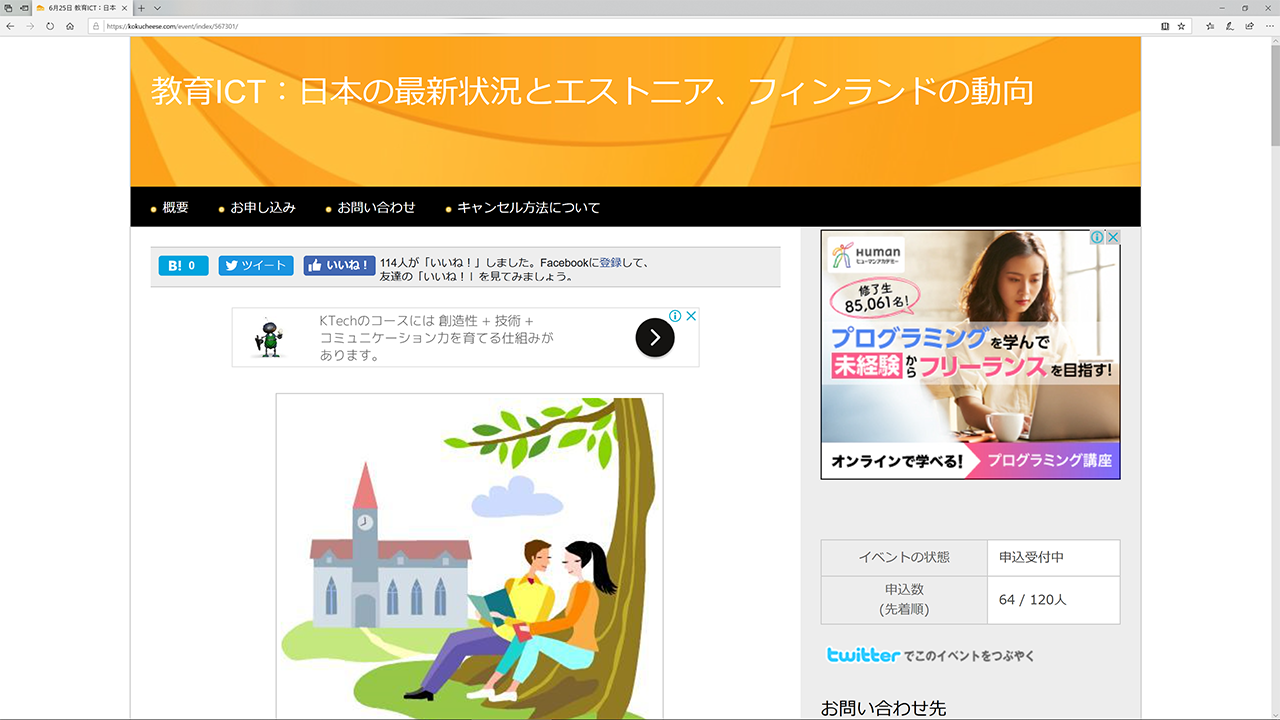Click the add notes pen icon
The image size is (1280, 720).
pos(1230,26)
